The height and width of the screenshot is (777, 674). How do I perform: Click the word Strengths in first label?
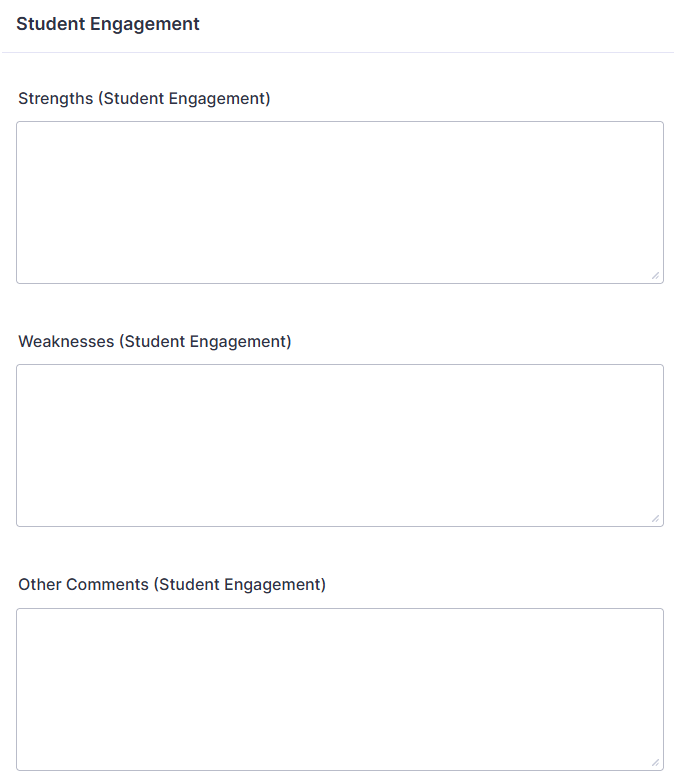(56, 99)
